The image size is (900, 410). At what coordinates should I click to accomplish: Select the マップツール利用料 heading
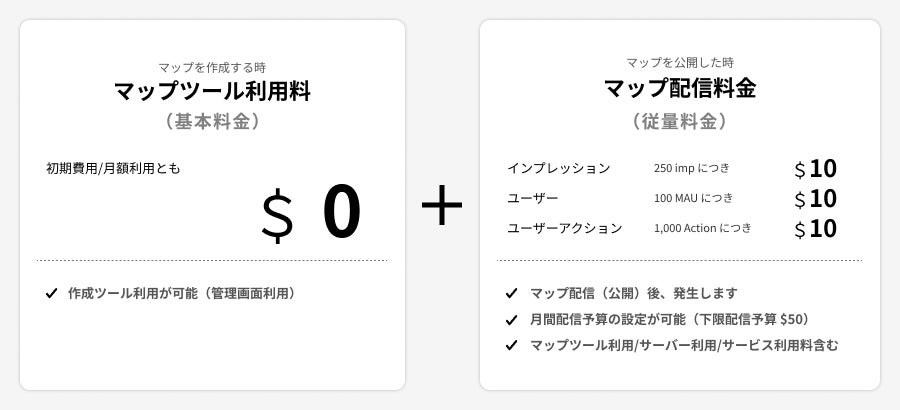[212, 93]
